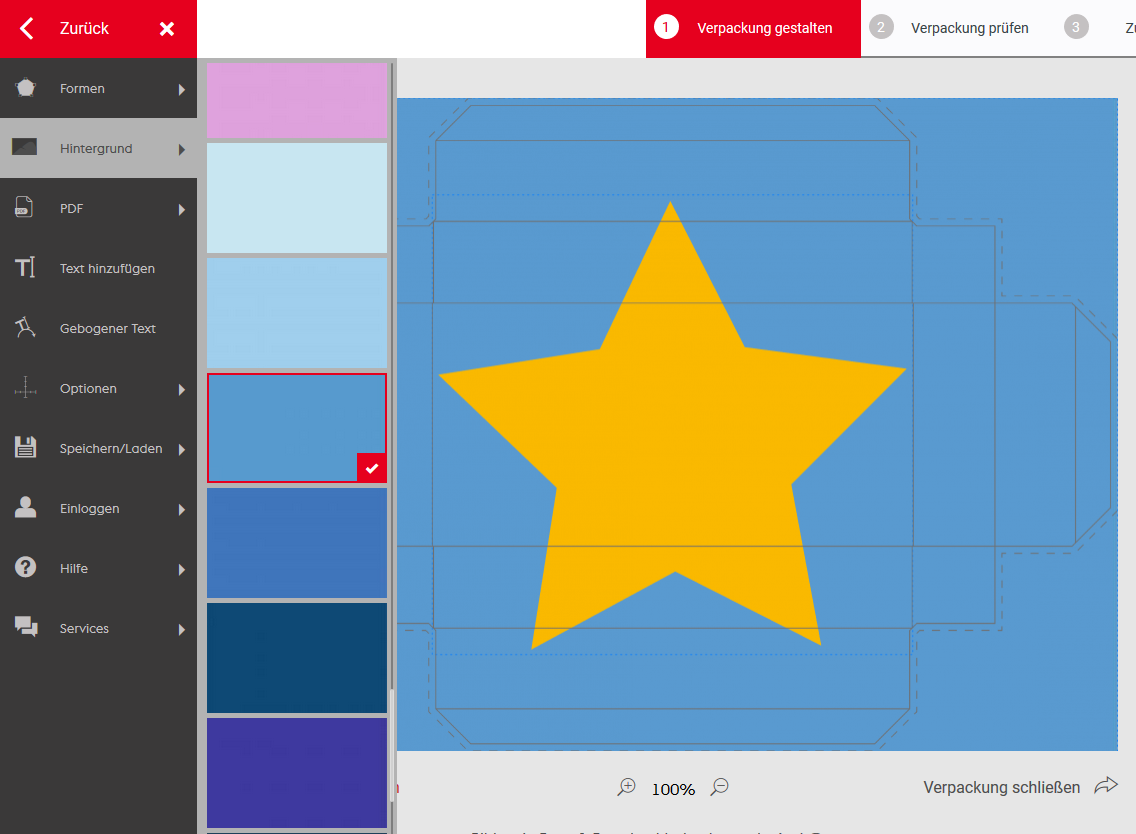This screenshot has width=1136, height=834.
Task: Expand the Formen submenu arrow
Action: coord(182,89)
